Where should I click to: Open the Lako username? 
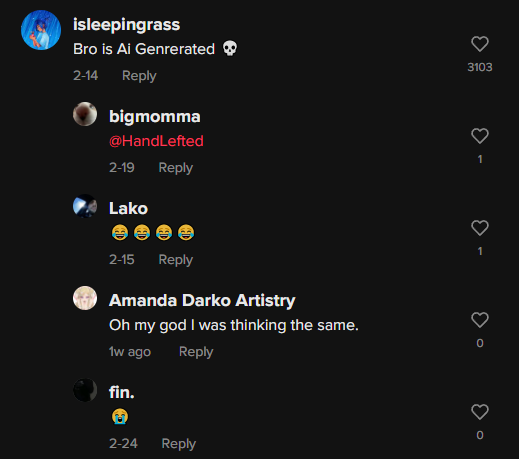tap(128, 209)
